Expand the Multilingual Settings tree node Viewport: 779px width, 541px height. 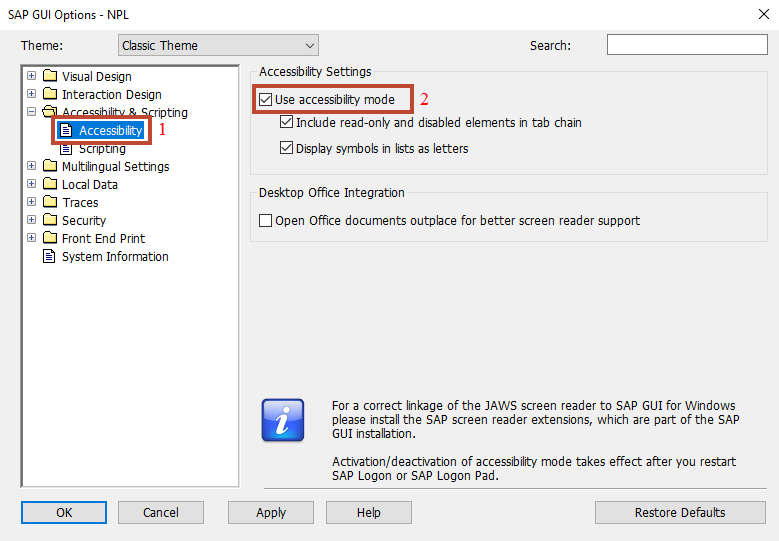(31, 165)
